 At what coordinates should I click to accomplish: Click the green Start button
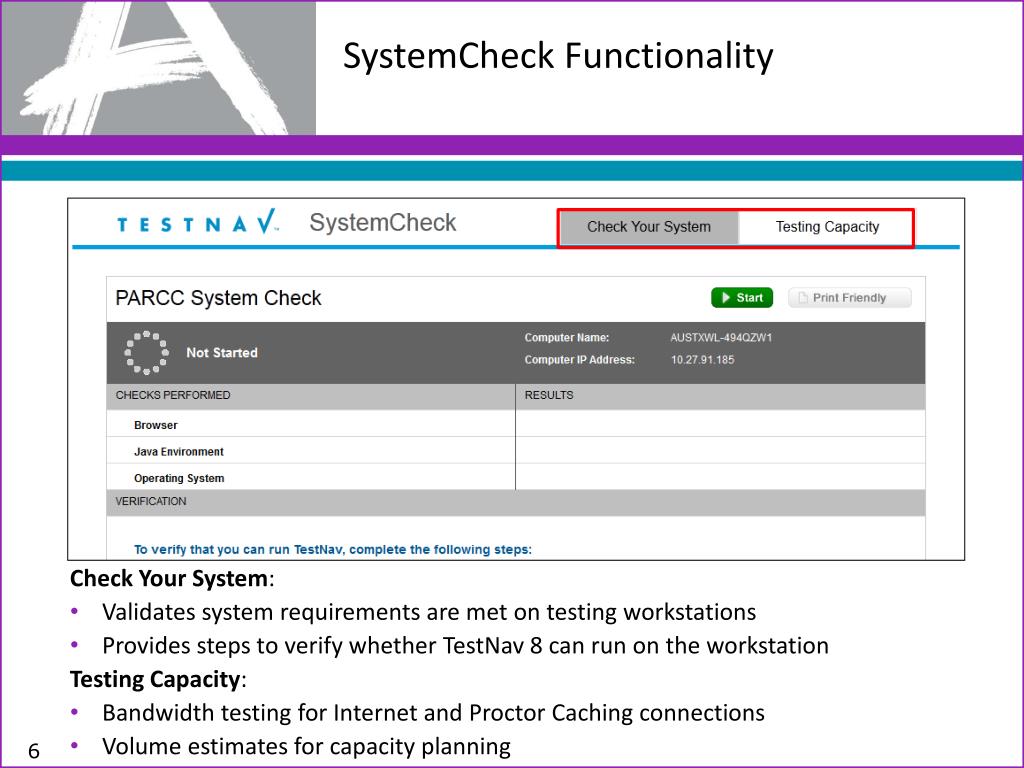point(742,298)
